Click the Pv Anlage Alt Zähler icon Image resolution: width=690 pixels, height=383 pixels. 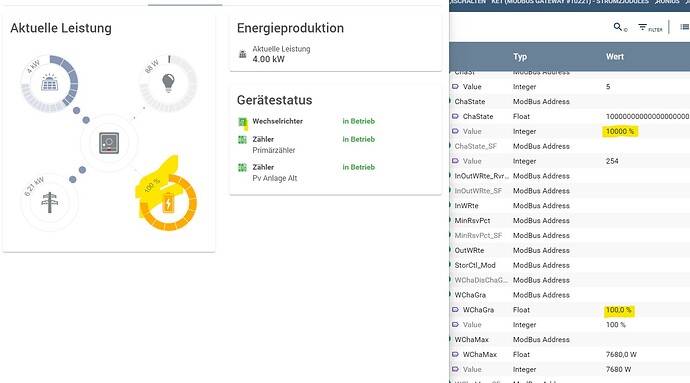click(242, 167)
